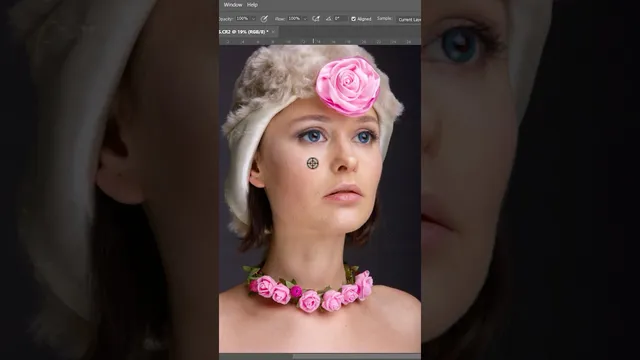Open the Window menu

233,5
